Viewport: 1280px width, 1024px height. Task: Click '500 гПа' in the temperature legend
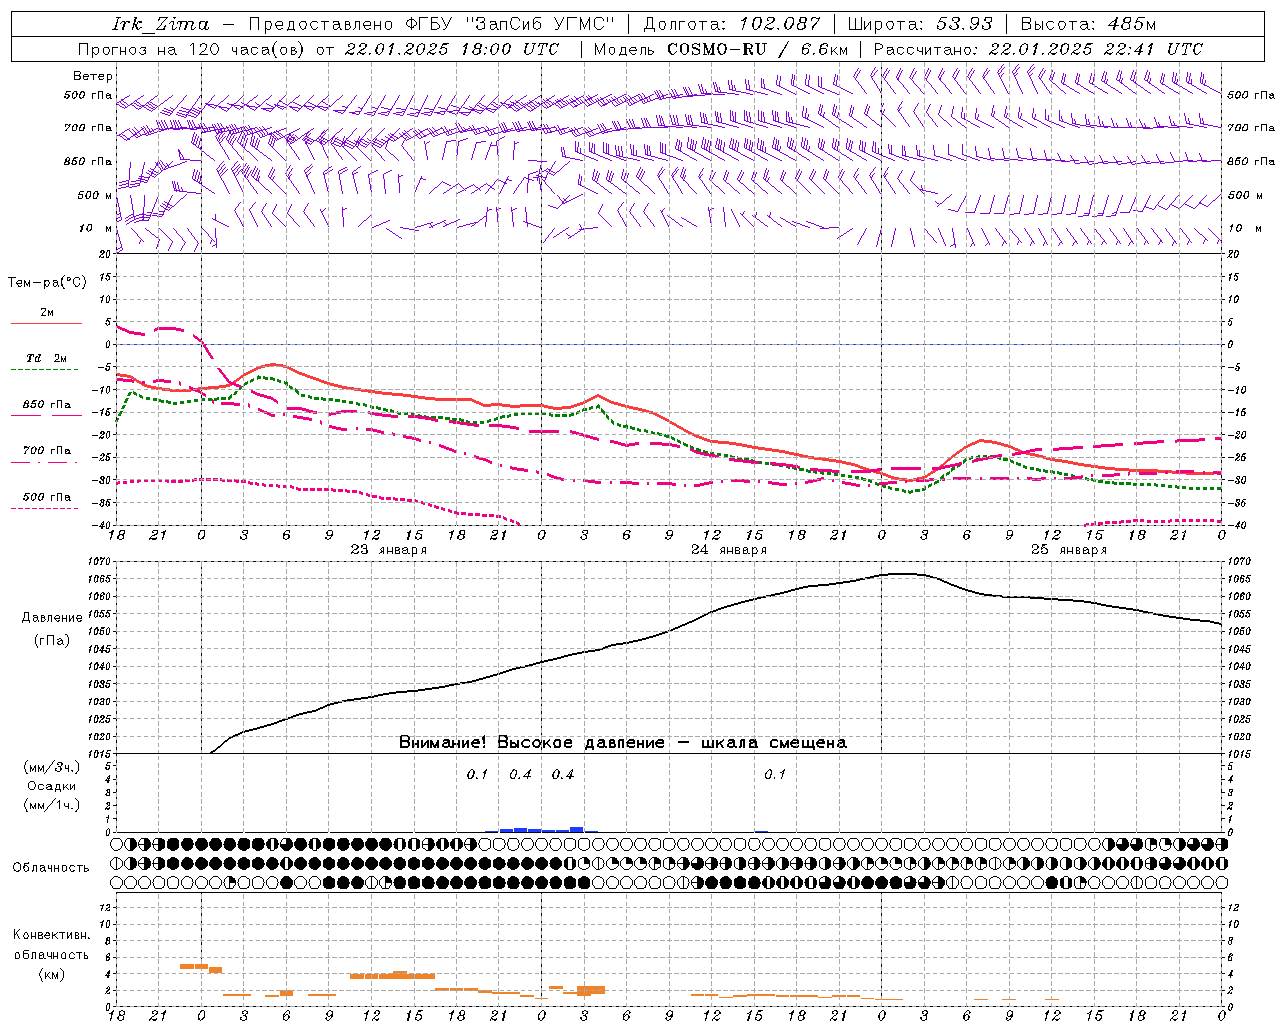coord(46,497)
